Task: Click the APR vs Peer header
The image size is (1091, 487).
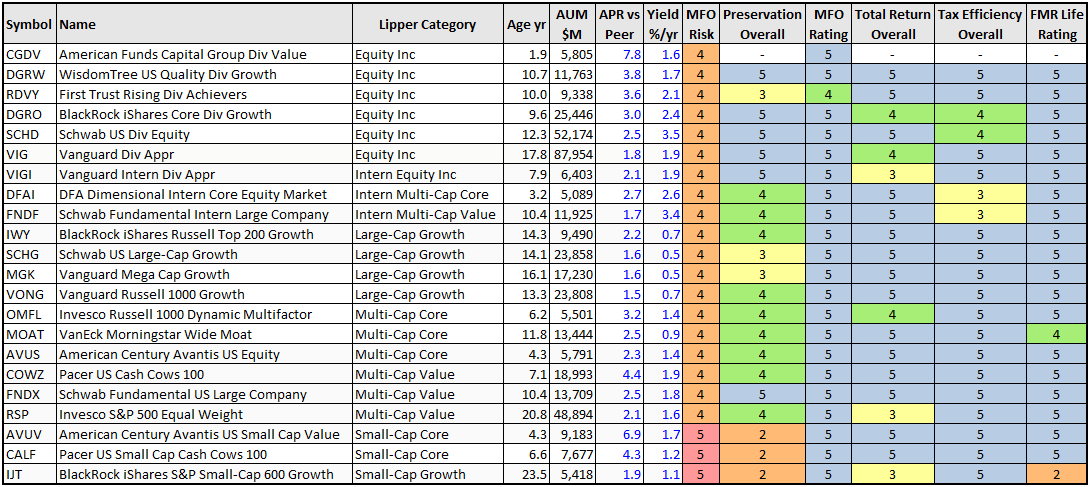Action: (x=619, y=24)
